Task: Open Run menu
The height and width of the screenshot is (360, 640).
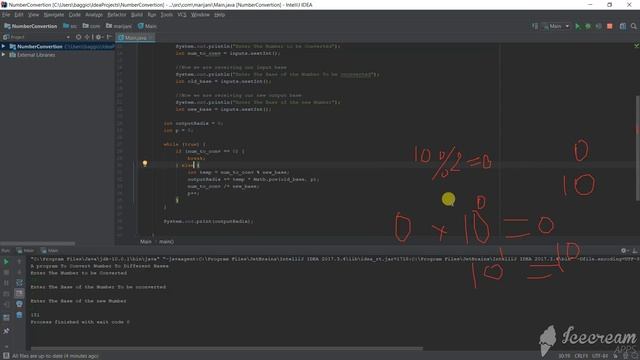Action: point(152,15)
